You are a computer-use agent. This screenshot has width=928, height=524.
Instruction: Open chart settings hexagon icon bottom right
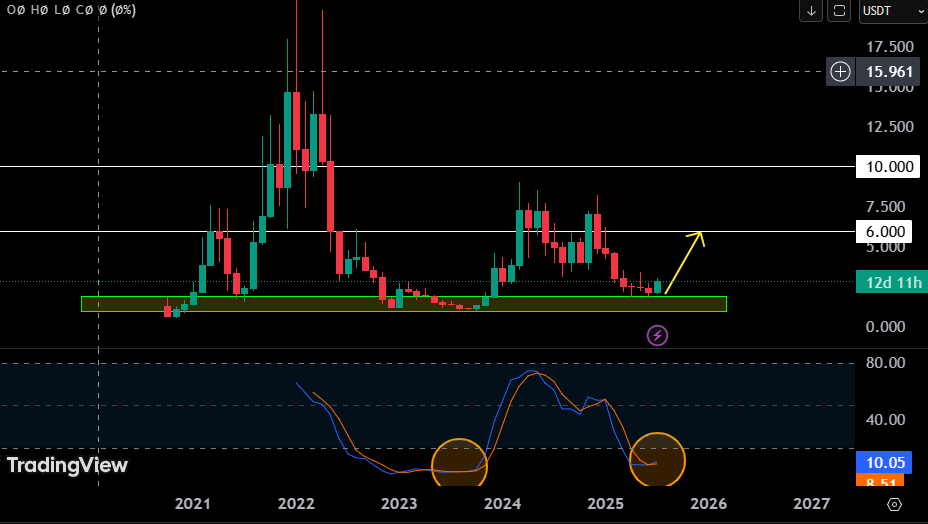894,504
